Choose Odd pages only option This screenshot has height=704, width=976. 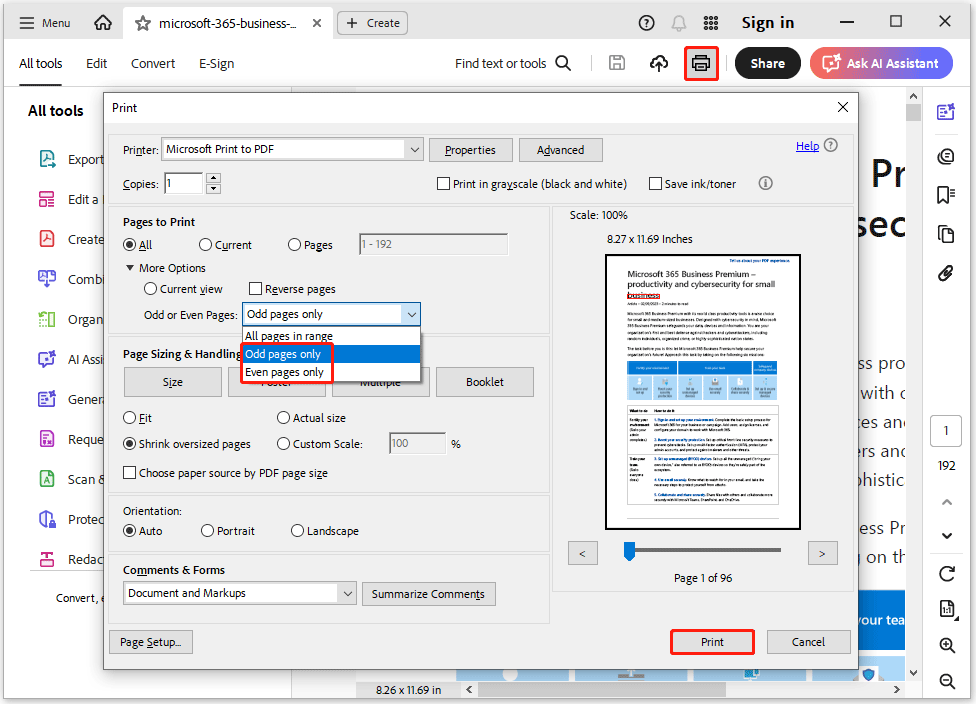point(331,354)
